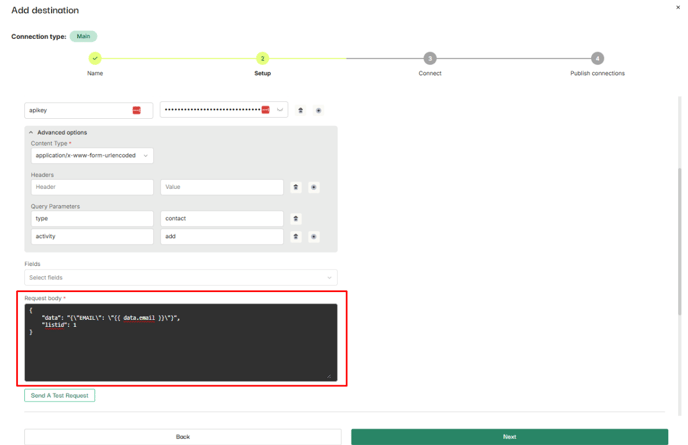Click the 'contact' query value field
Image resolution: width=688 pixels, height=445 pixels.
(x=222, y=219)
